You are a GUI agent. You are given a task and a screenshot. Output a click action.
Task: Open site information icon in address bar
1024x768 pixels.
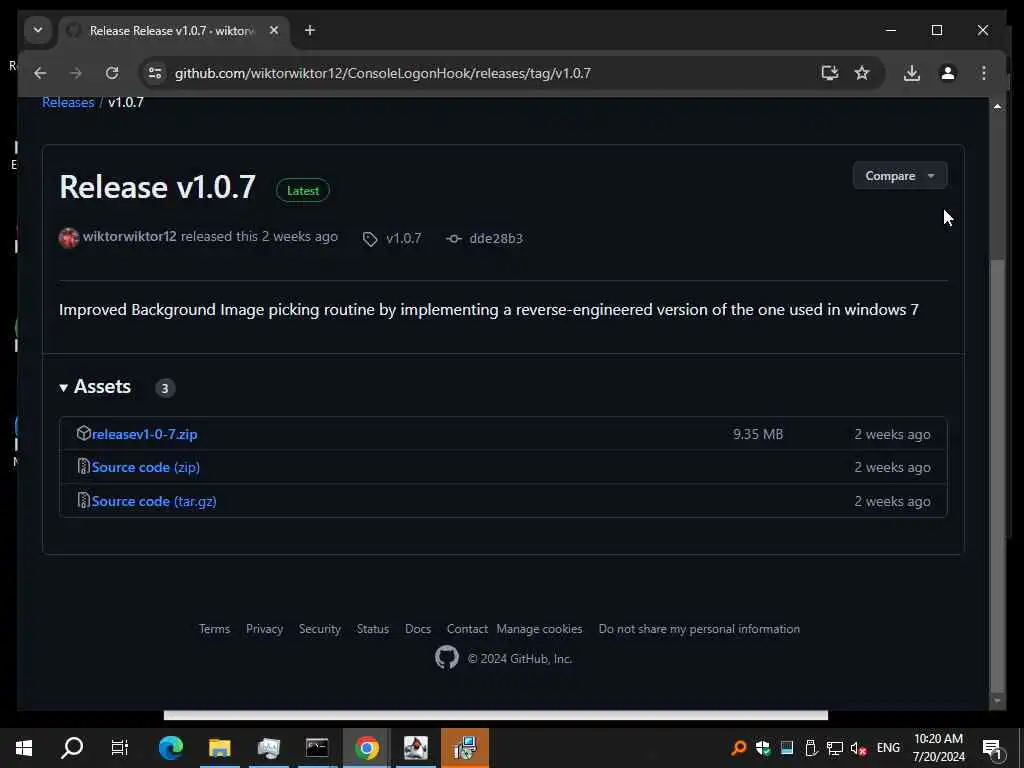click(x=155, y=73)
